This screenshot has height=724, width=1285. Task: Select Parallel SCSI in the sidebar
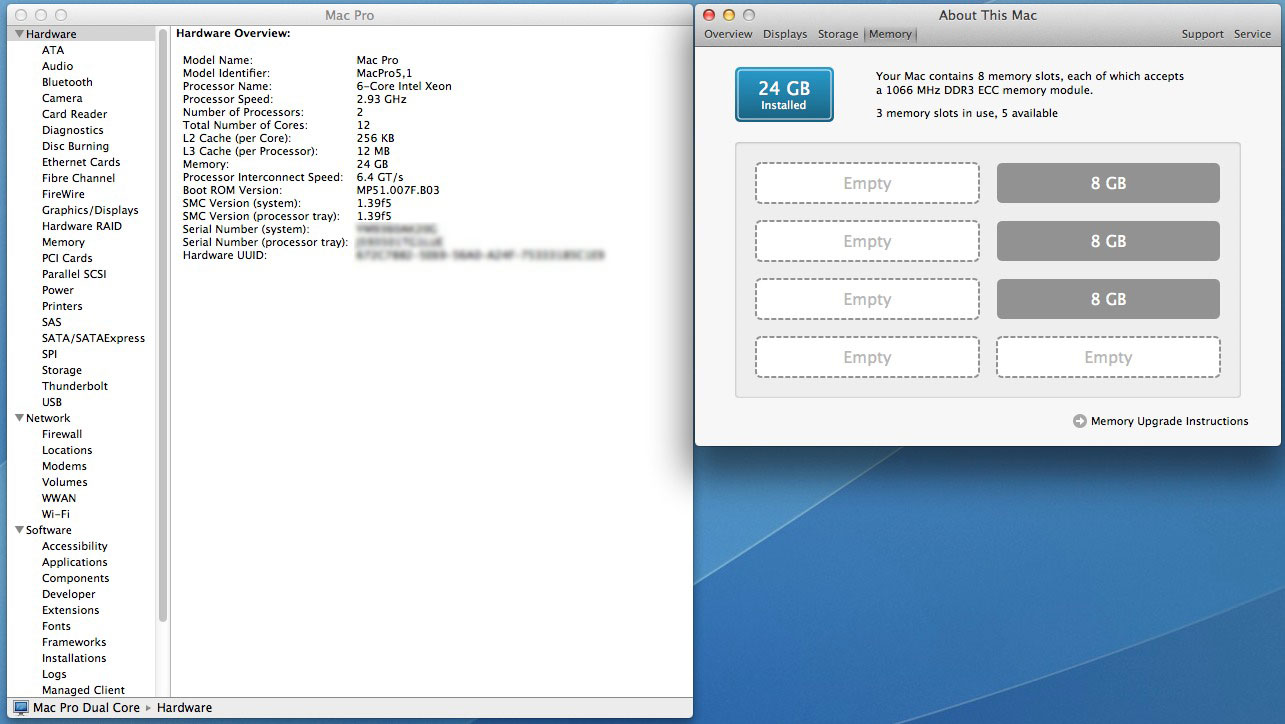tap(74, 274)
